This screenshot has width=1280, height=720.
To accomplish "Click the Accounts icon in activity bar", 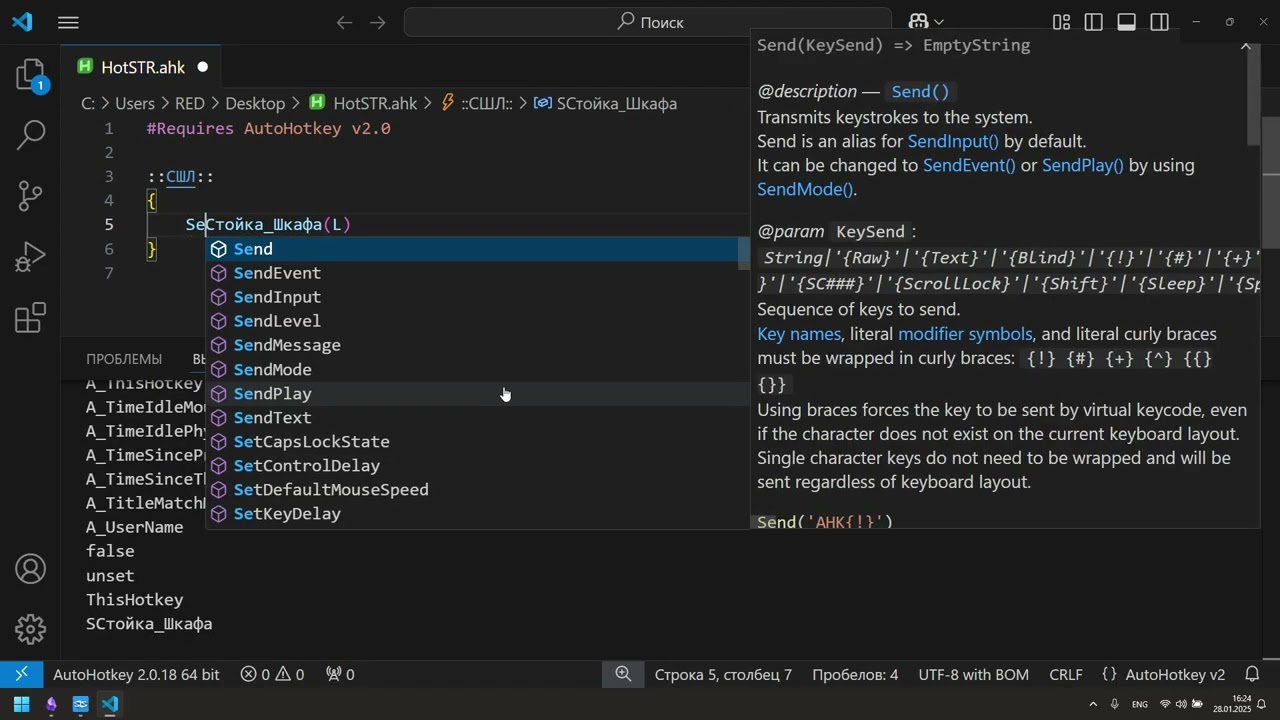I will [31, 569].
